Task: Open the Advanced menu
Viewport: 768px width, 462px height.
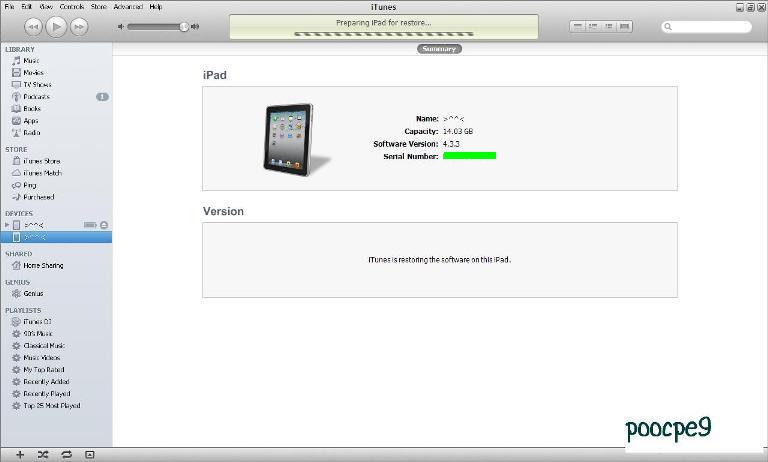Action: click(x=128, y=7)
